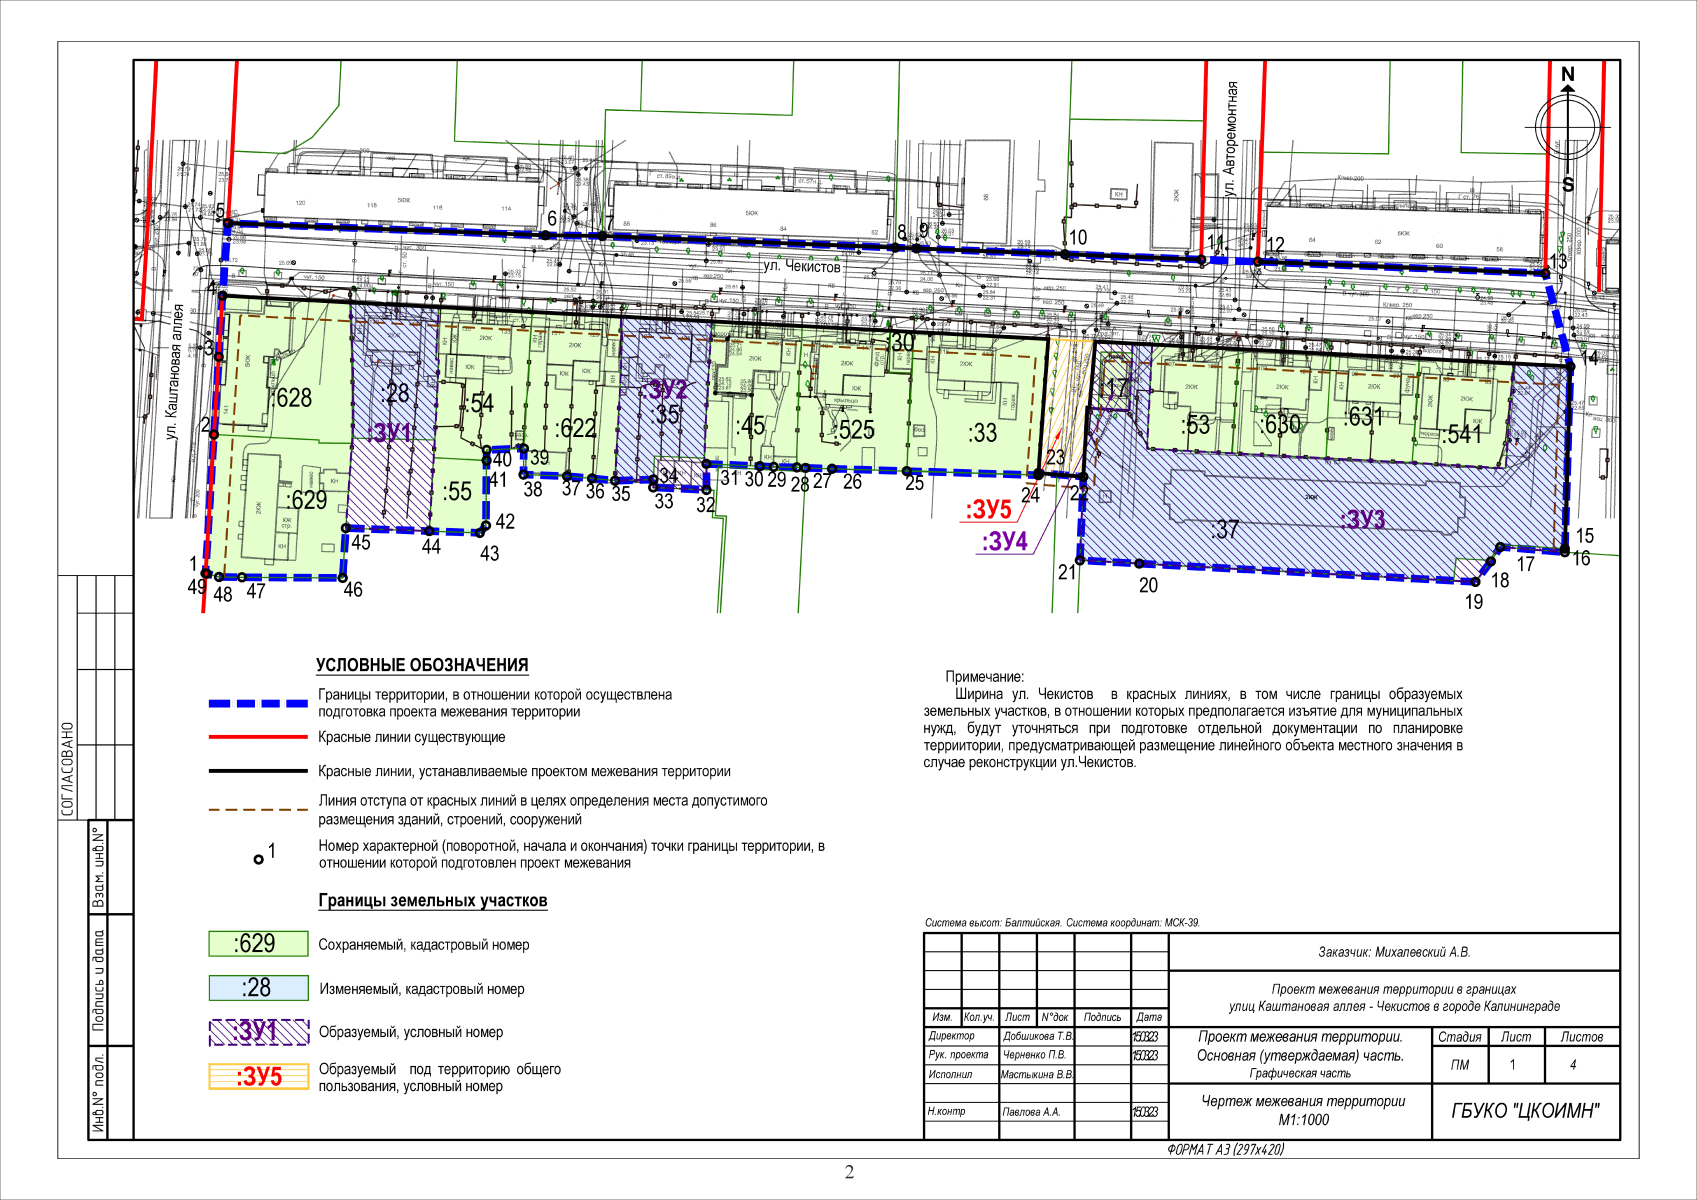Viewport: 1697px width, 1200px height.
Task: Select parcel :525 on the map
Action: (854, 430)
